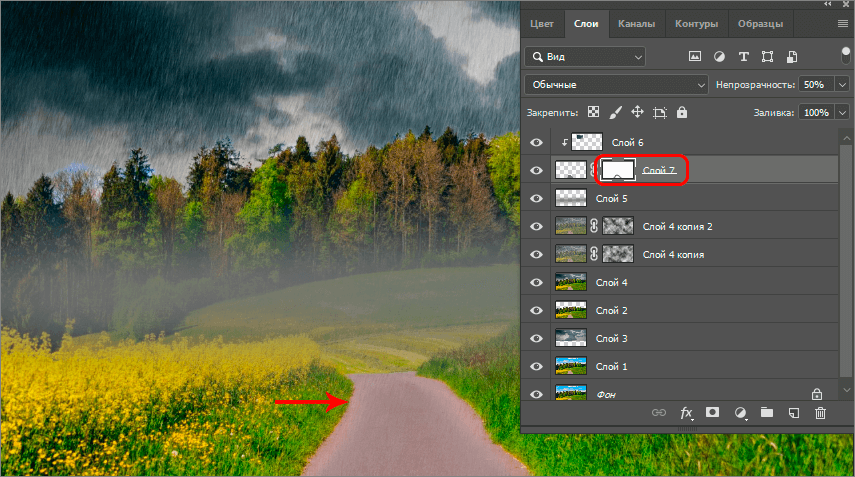855x477 pixels.
Task: Lock image pixels brush icon
Action: (x=615, y=113)
